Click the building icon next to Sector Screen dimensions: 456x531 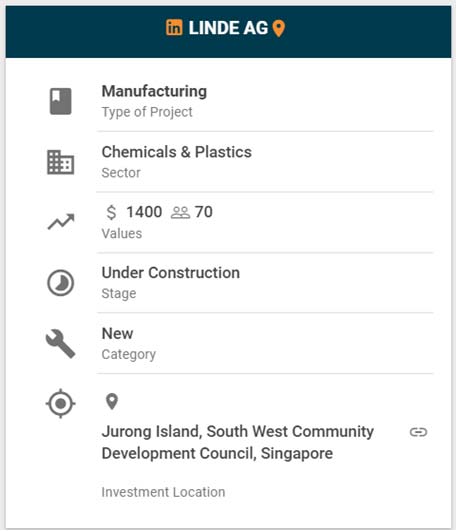tap(61, 162)
